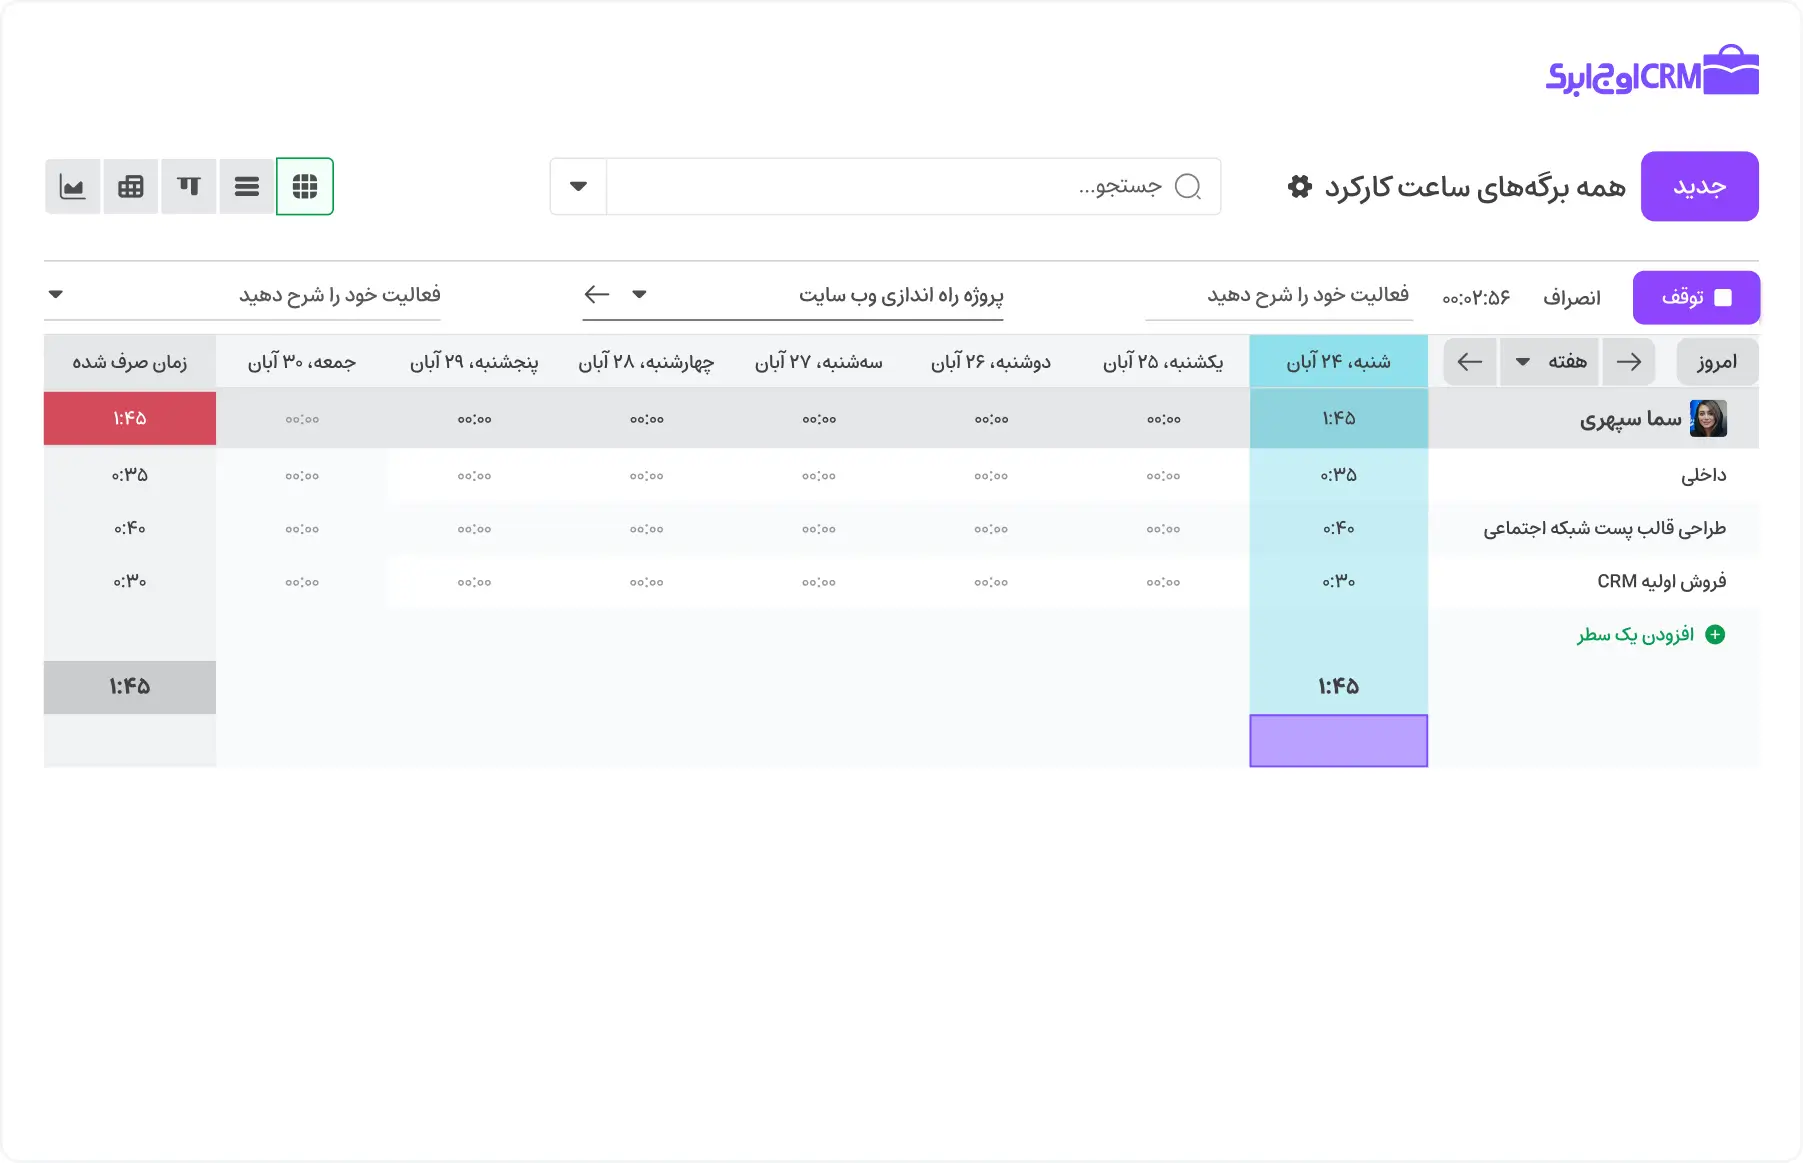Switch to grid view icon
This screenshot has height=1163, width=1803.
click(305, 186)
